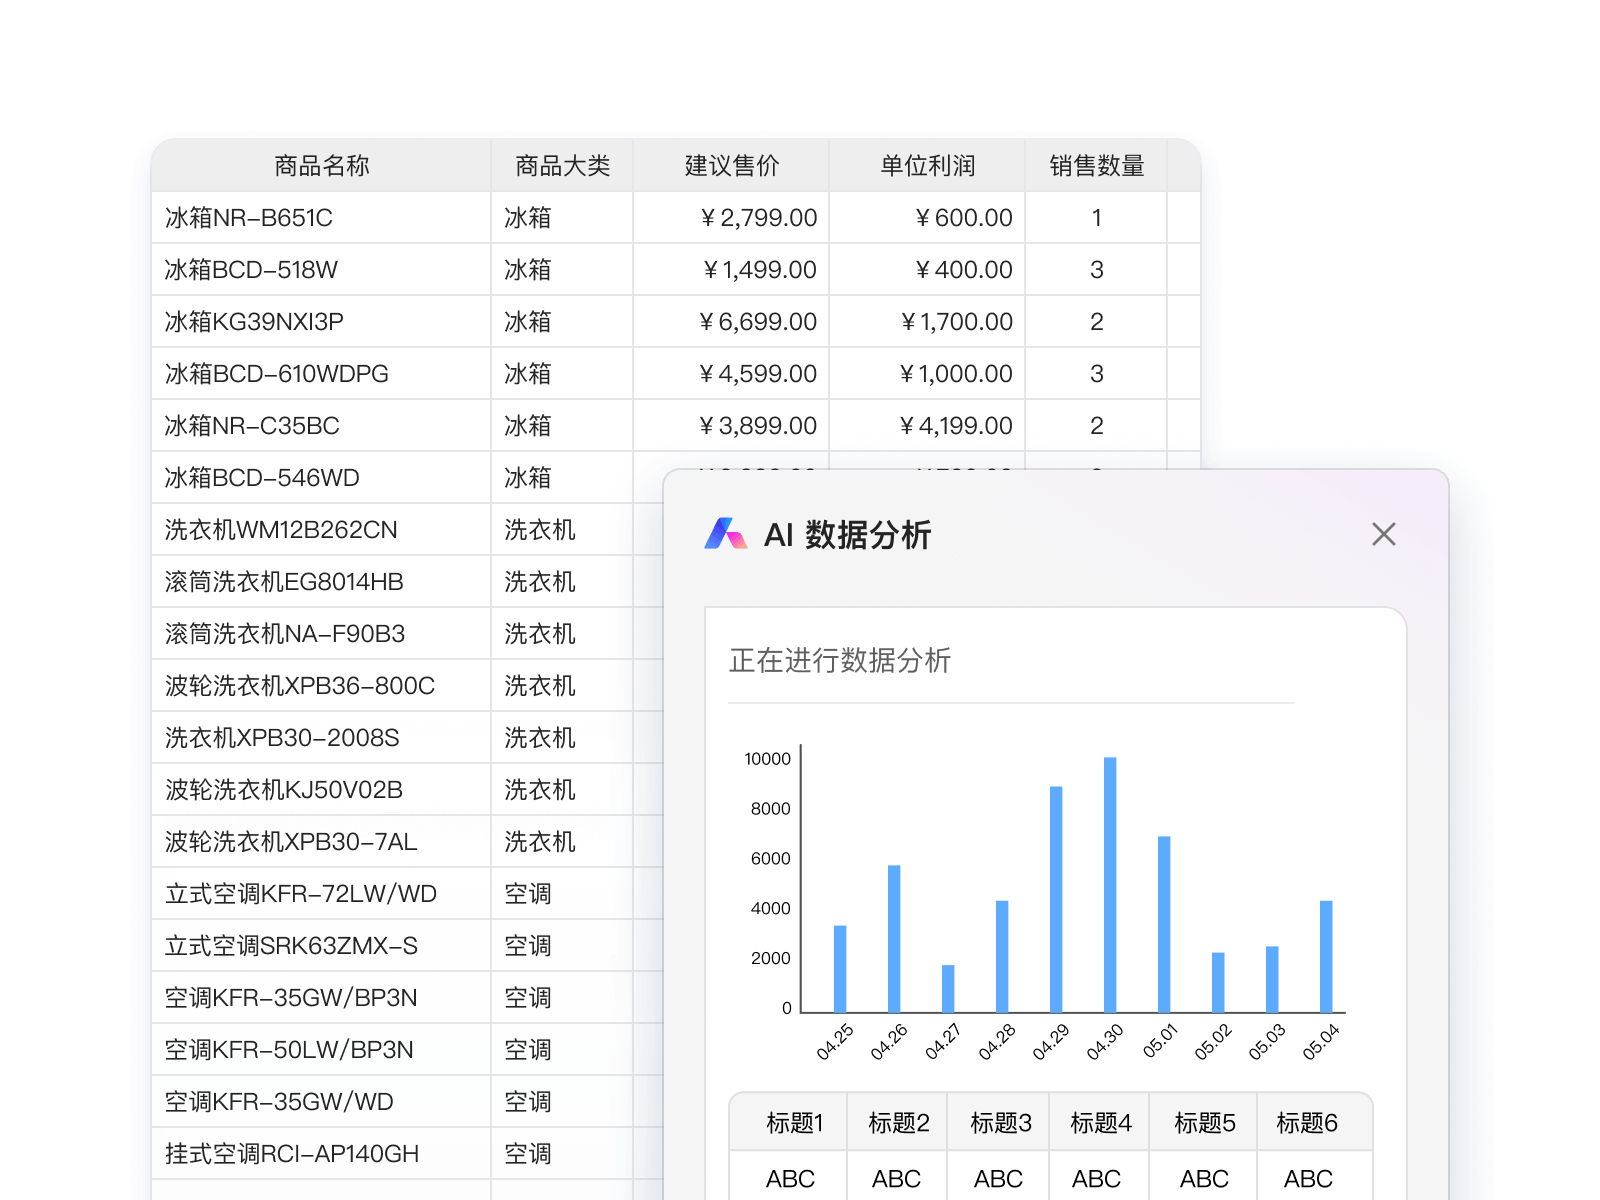Click cell 洗衣机XPB30-2008S

tap(321, 738)
